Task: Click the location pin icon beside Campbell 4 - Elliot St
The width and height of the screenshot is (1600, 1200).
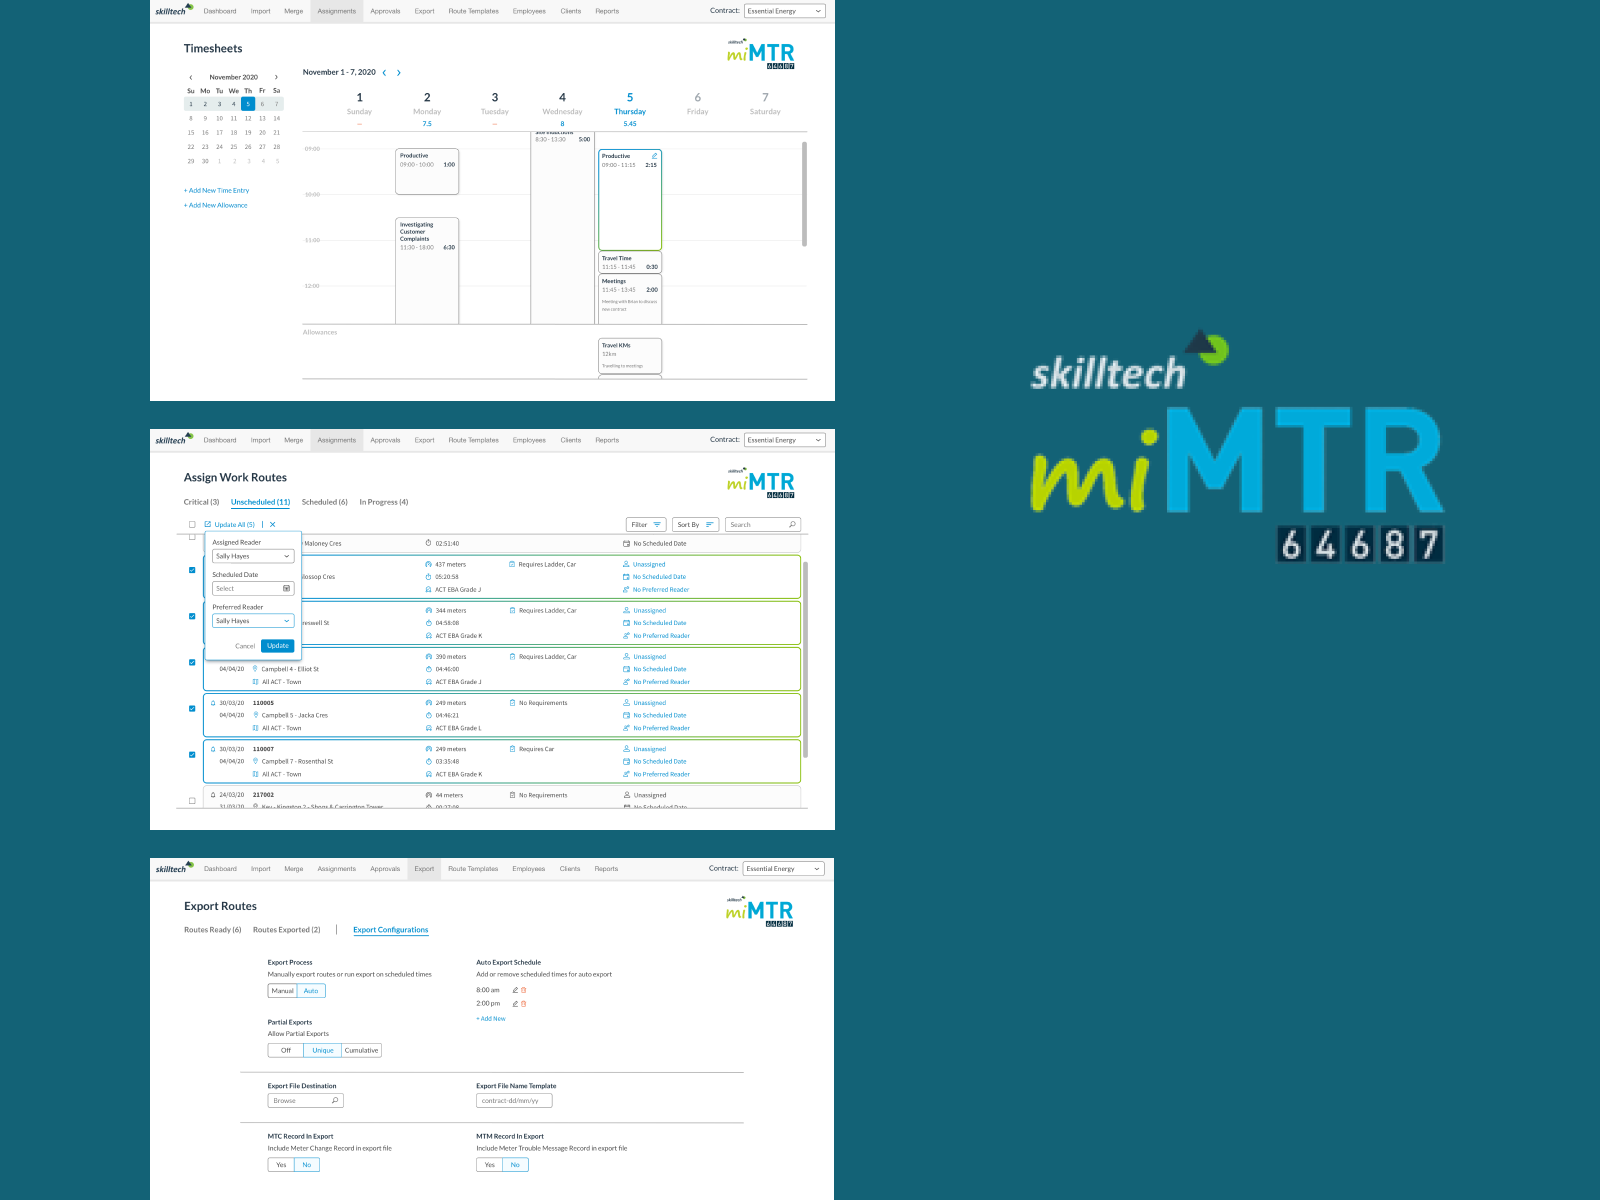Action: click(x=255, y=669)
